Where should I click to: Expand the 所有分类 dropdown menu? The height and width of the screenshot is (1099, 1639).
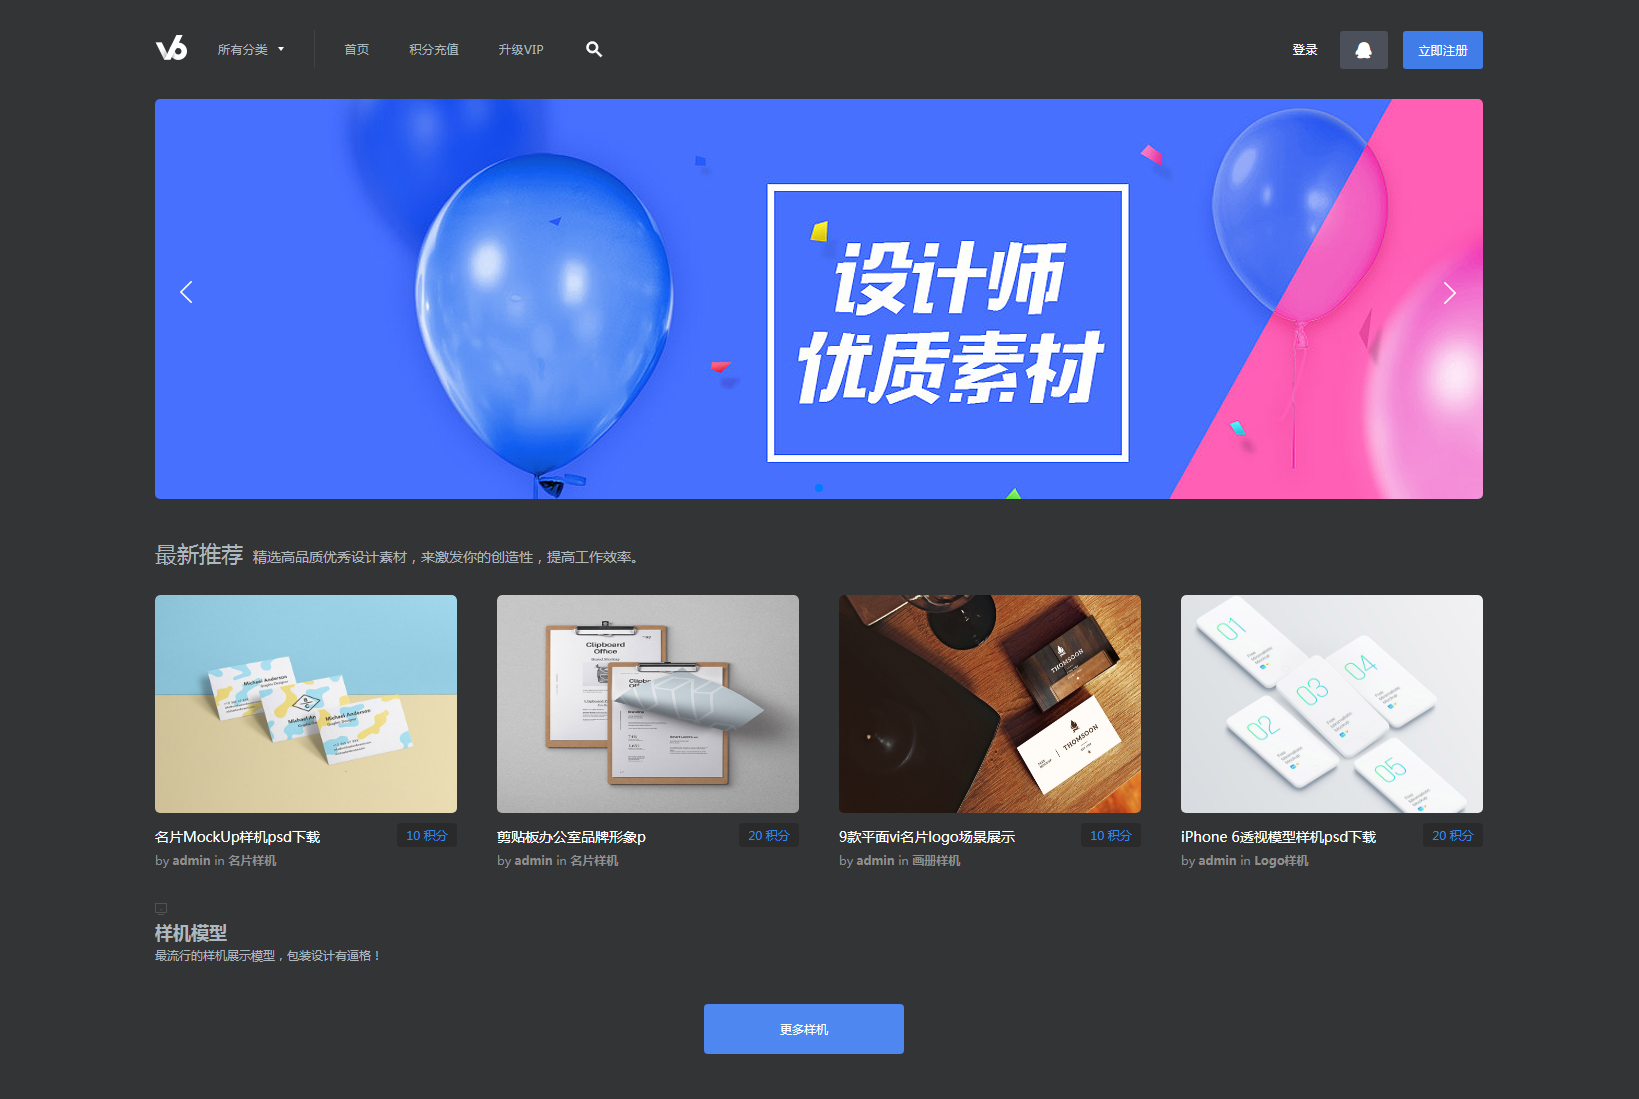(251, 49)
